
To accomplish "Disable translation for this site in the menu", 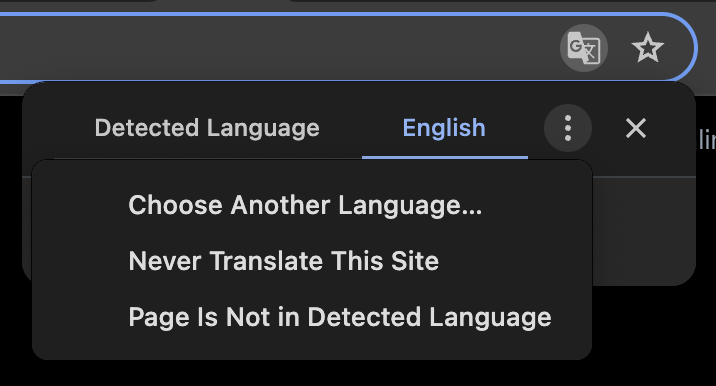I will [284, 261].
